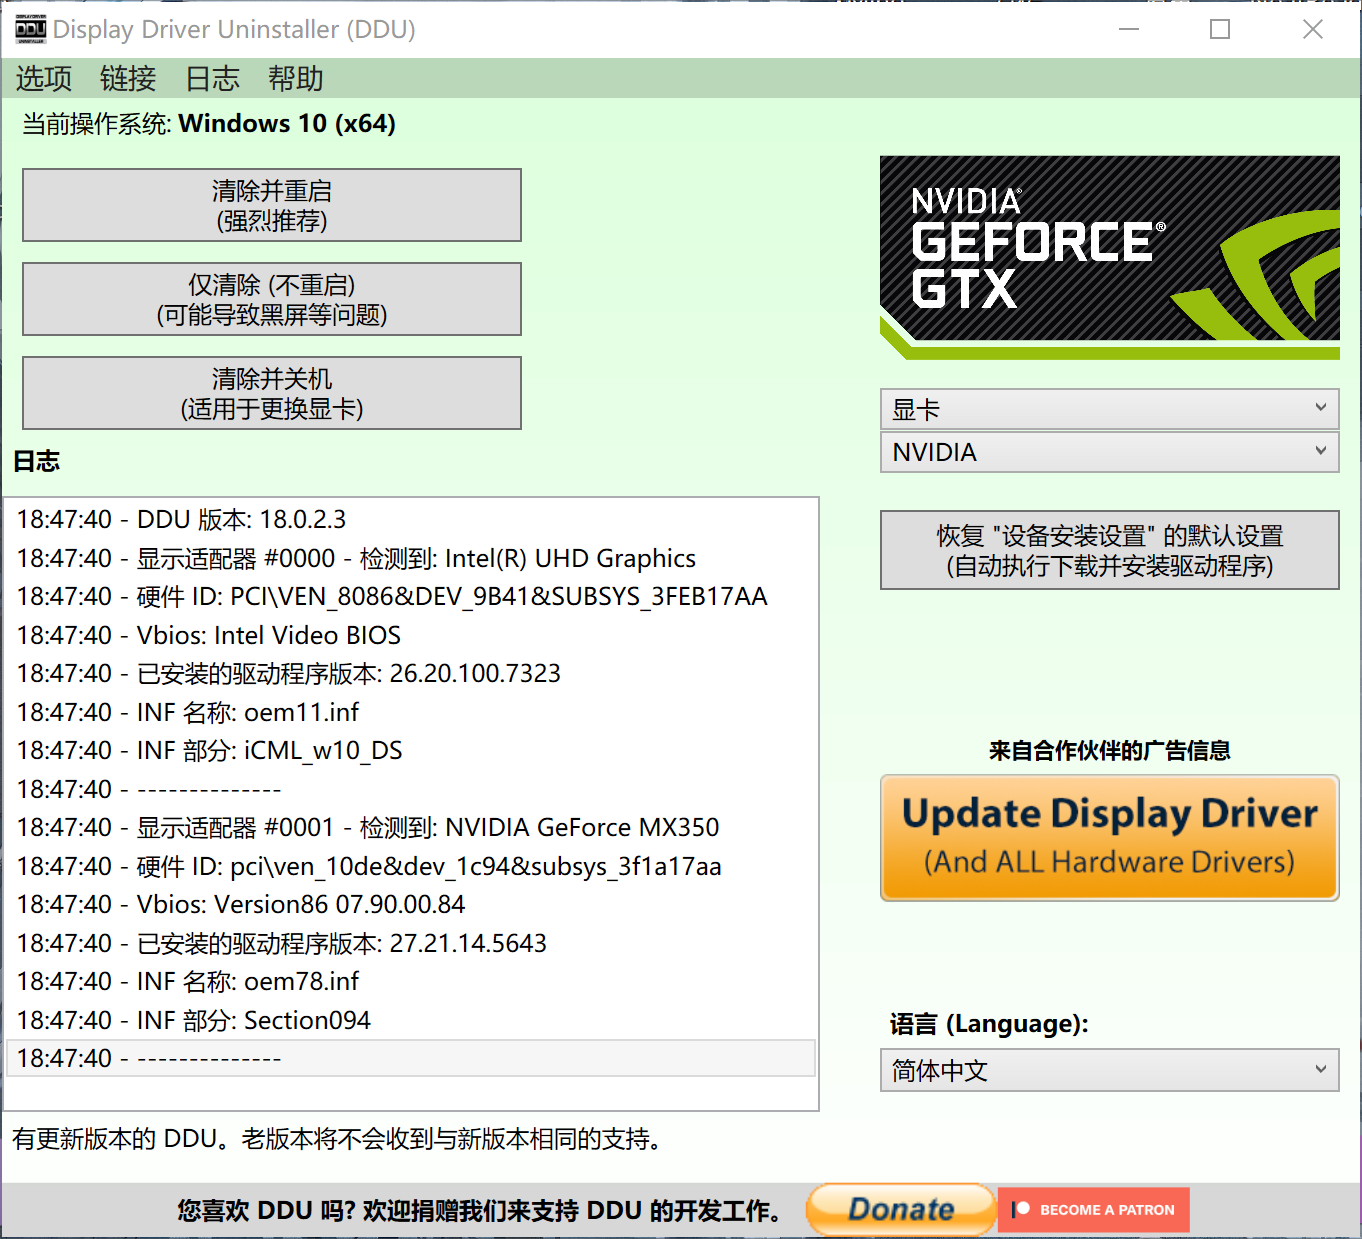Open the 帮助 menu

tap(296, 78)
